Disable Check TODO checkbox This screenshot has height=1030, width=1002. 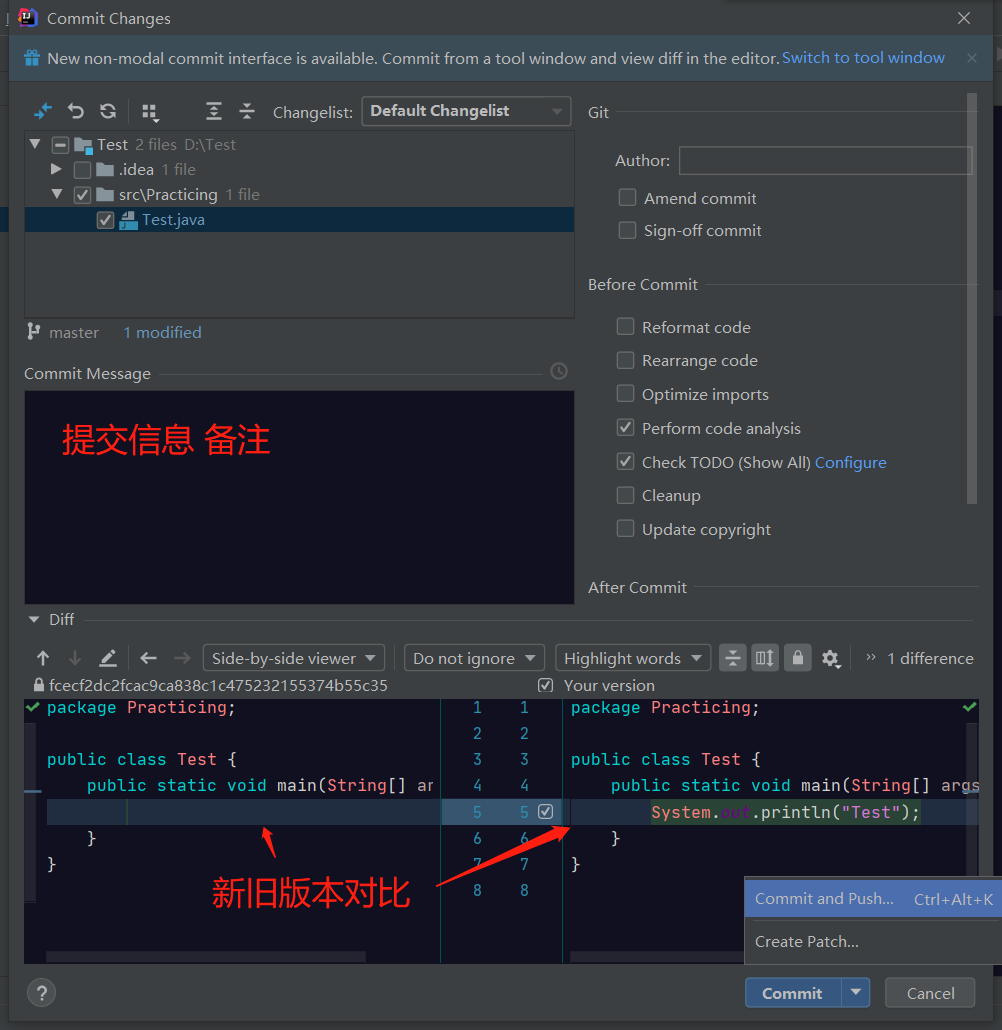626,462
